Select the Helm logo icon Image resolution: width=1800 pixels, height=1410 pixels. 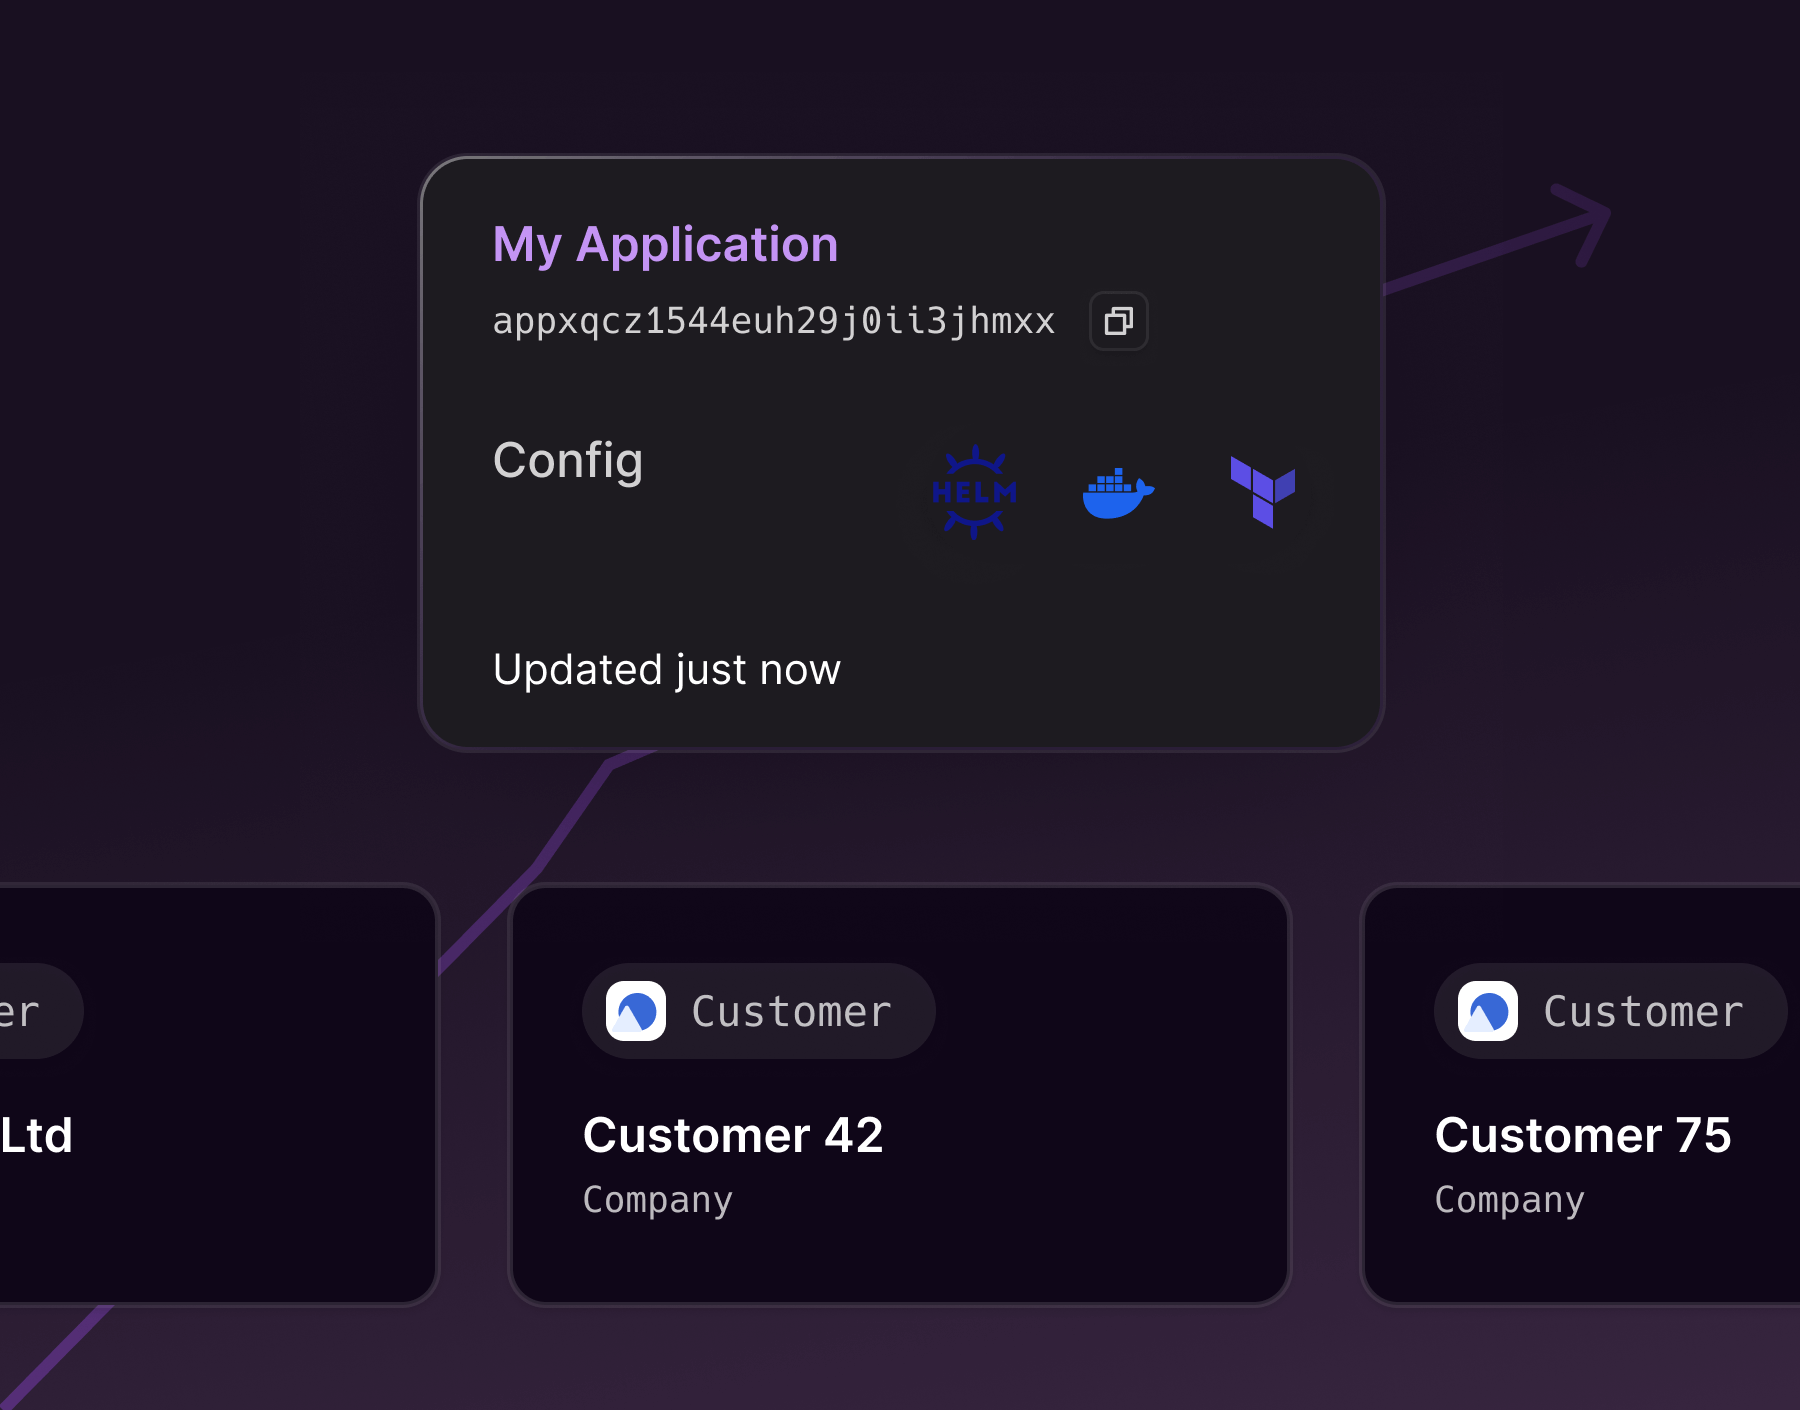click(x=974, y=492)
